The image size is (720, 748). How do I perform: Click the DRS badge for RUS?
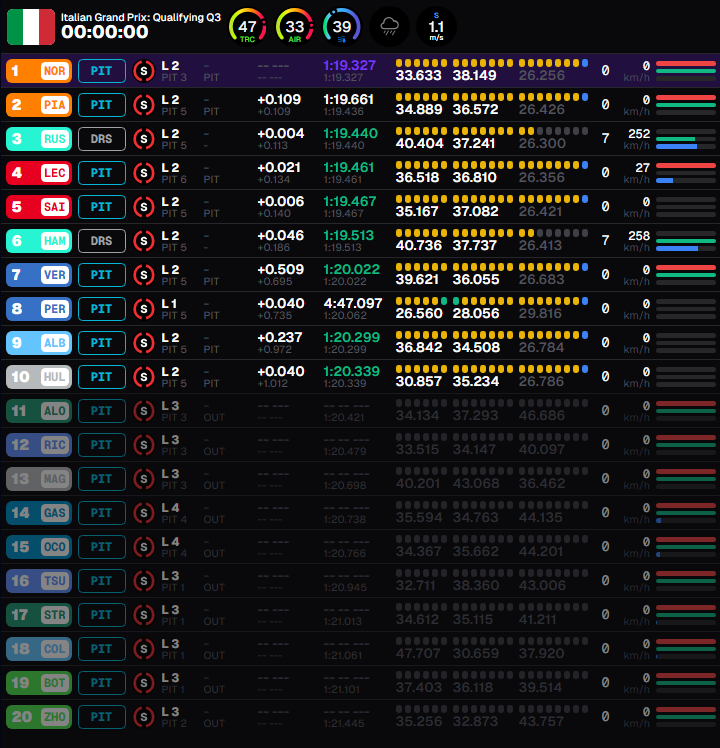[102, 139]
